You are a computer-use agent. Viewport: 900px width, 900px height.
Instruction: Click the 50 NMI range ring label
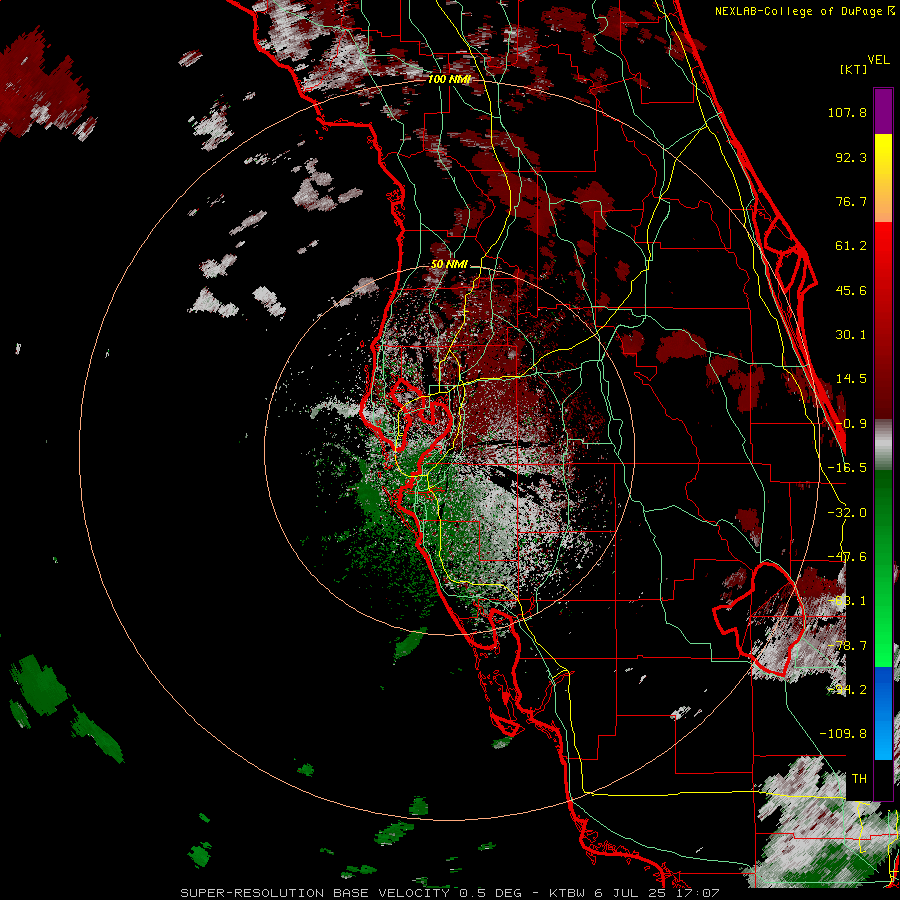coord(449,264)
